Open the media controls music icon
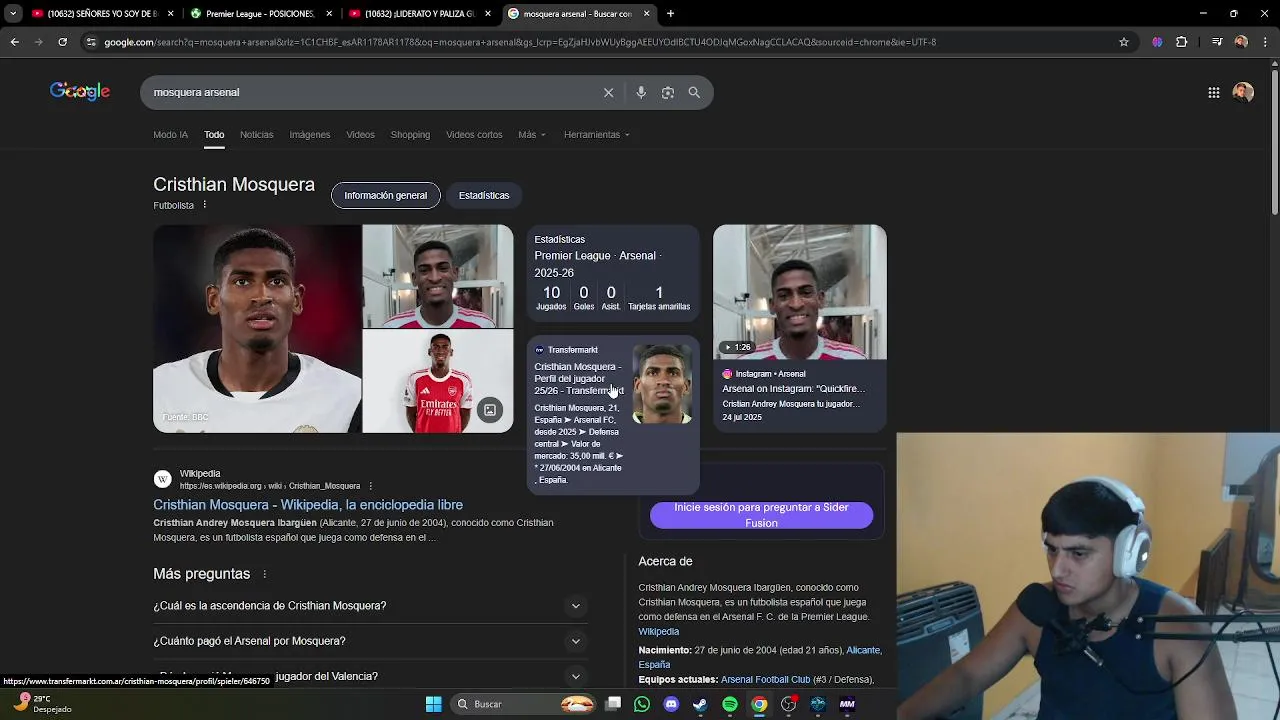This screenshot has height=720, width=1280. coord(1217,42)
